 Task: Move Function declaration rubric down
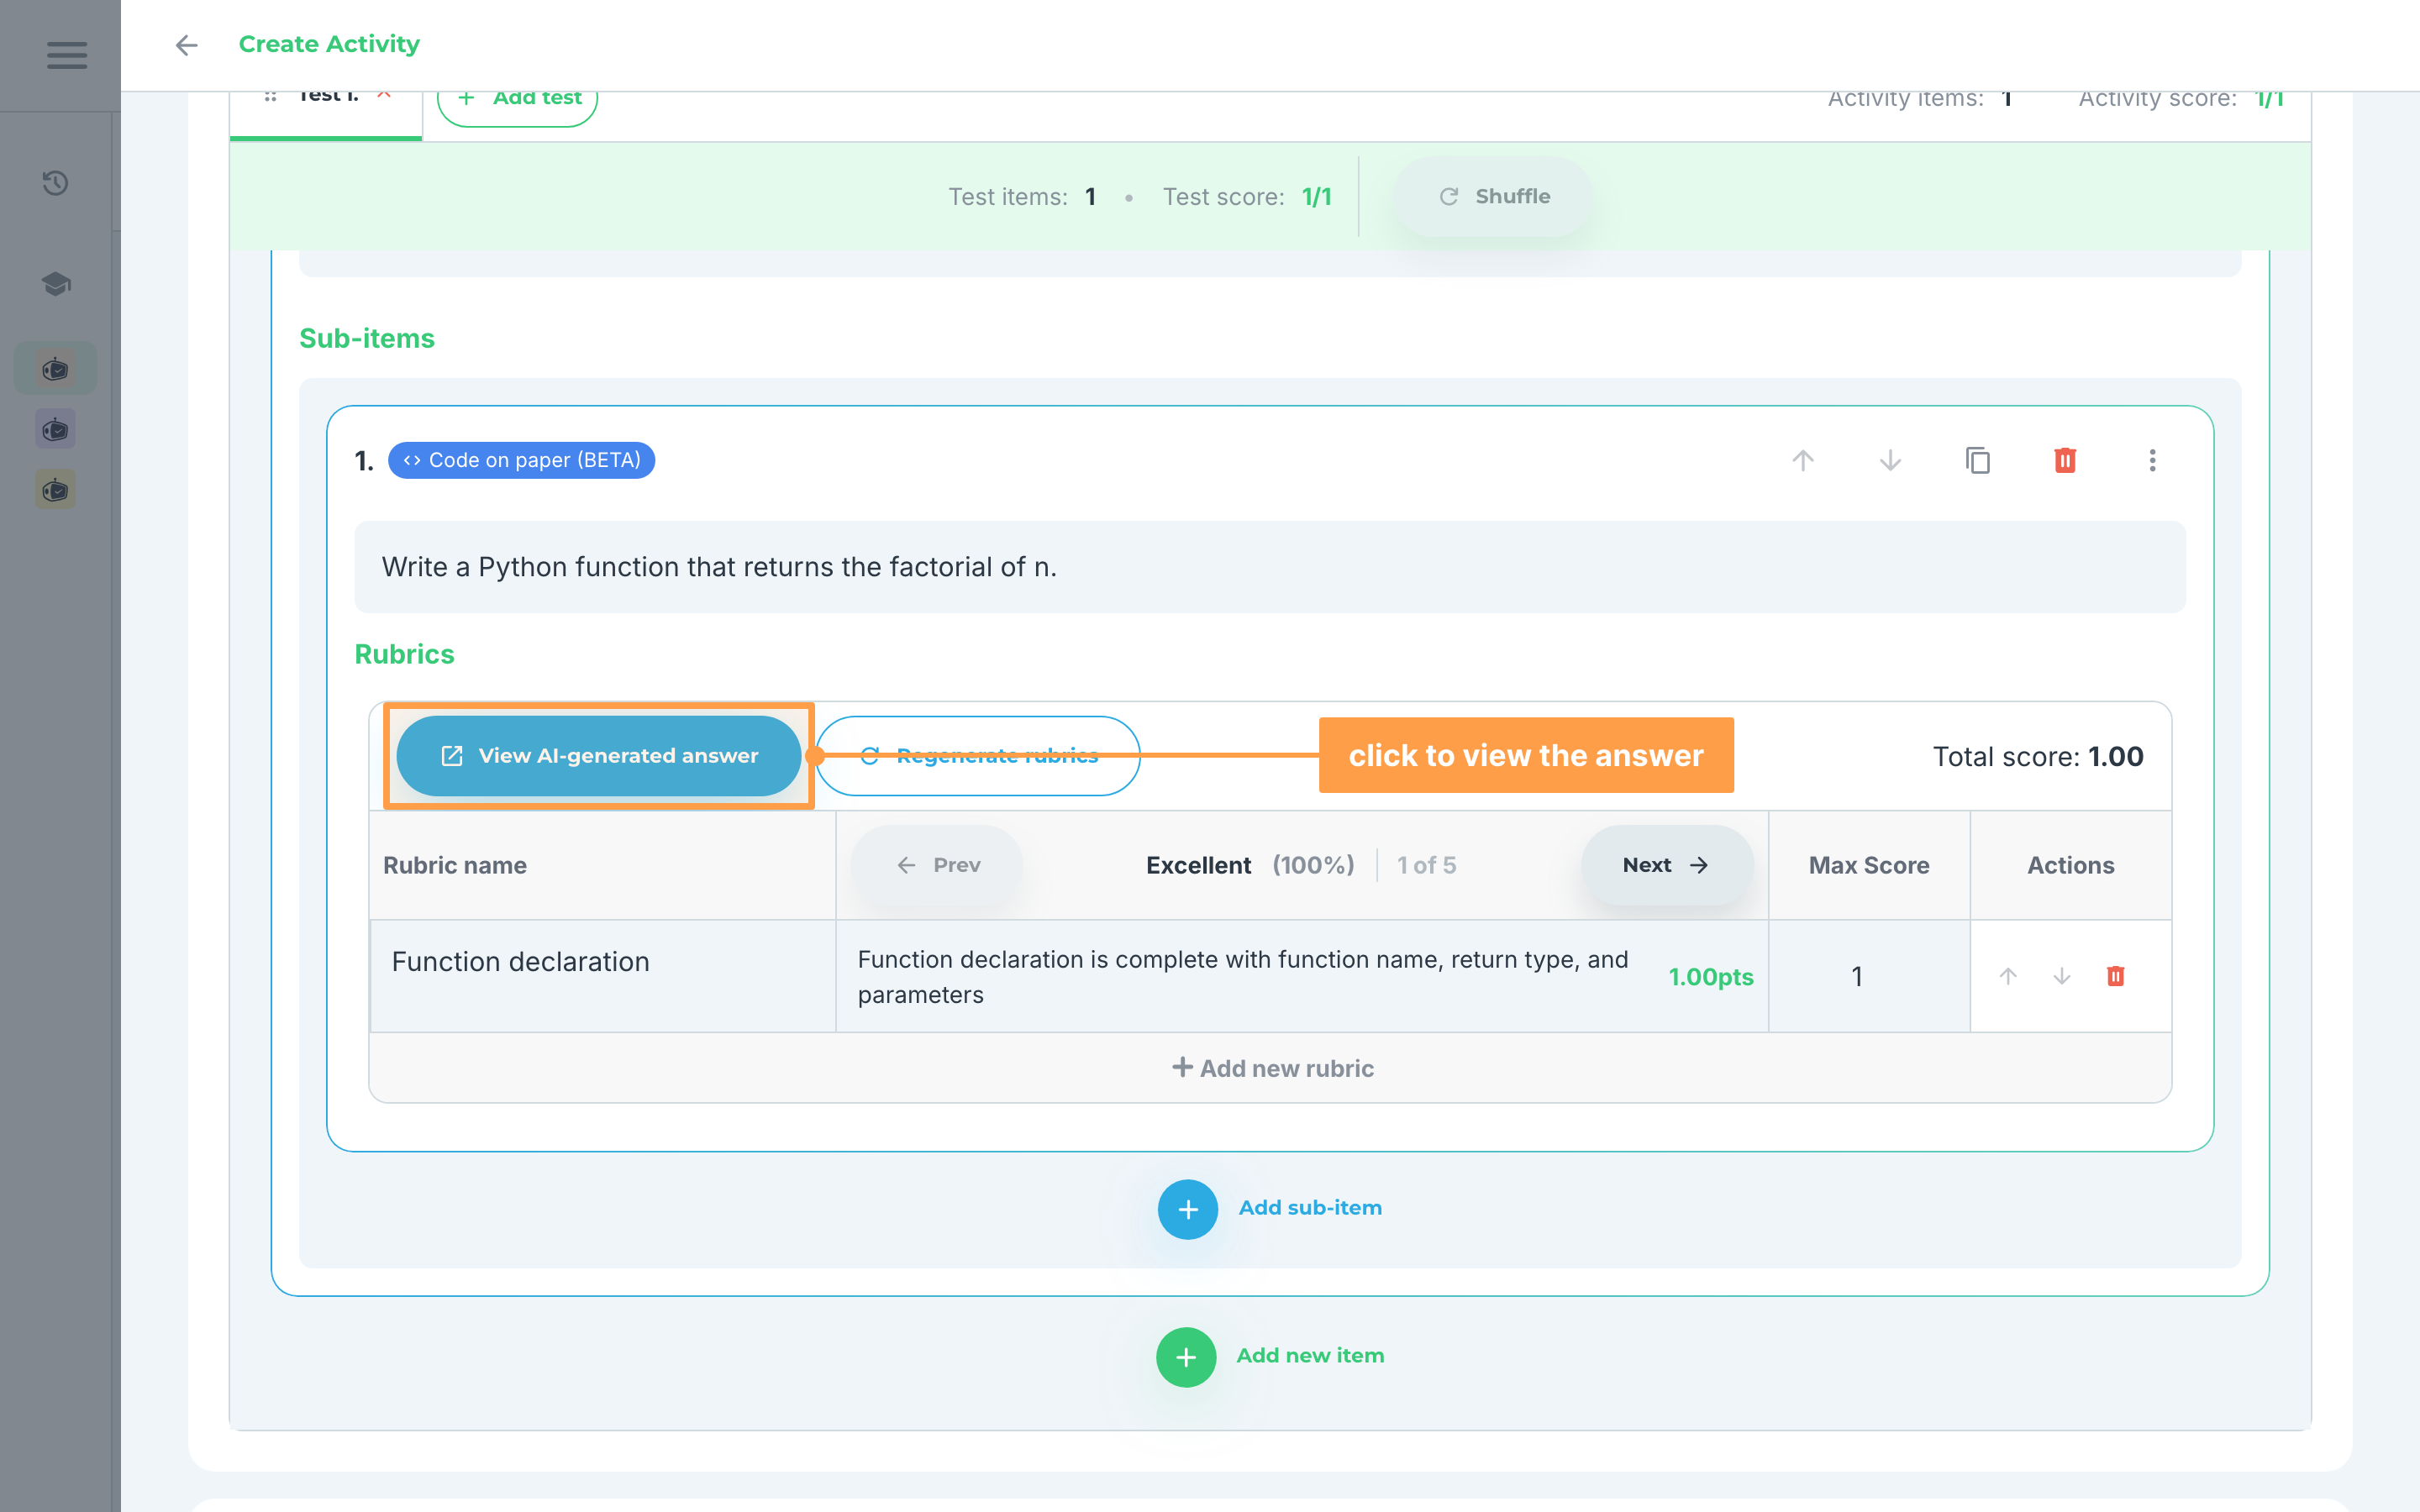click(x=2062, y=976)
